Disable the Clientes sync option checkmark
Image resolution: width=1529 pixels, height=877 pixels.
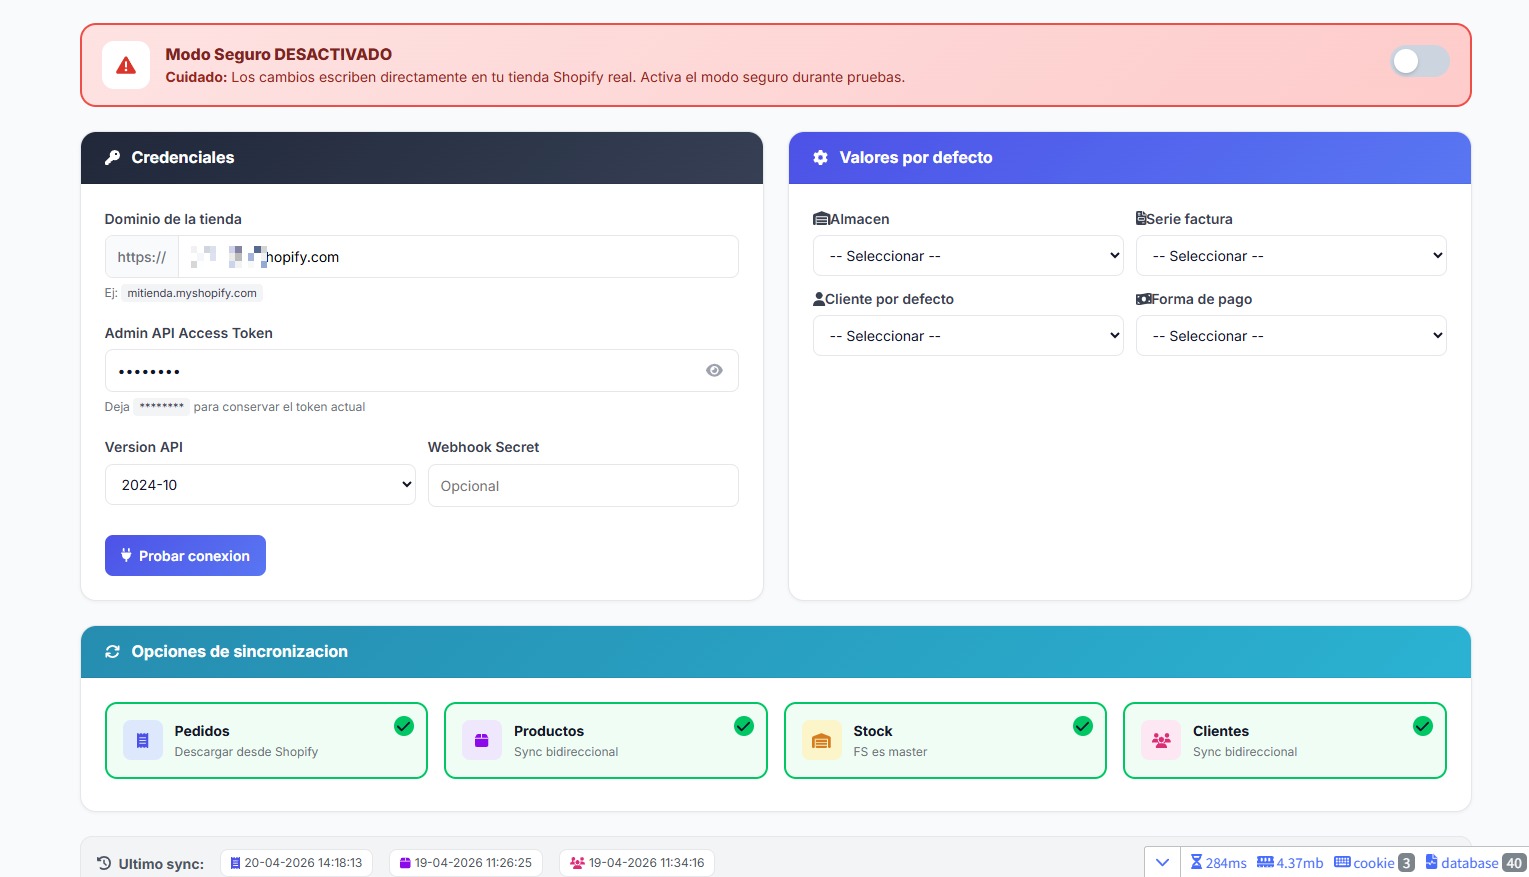point(1422,726)
